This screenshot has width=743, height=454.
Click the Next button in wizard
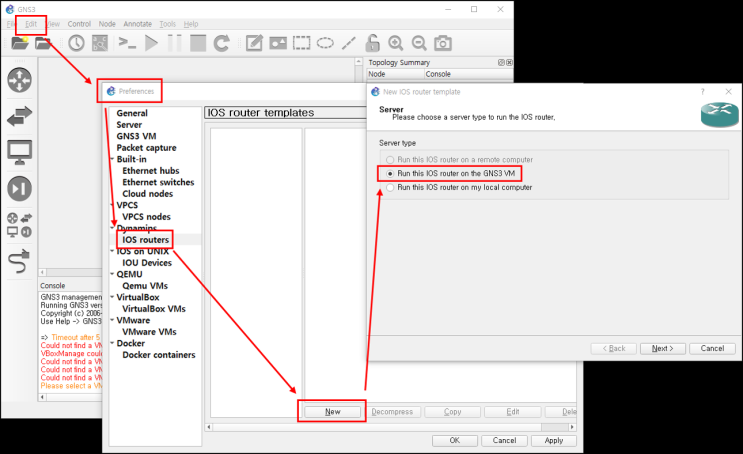click(662, 348)
